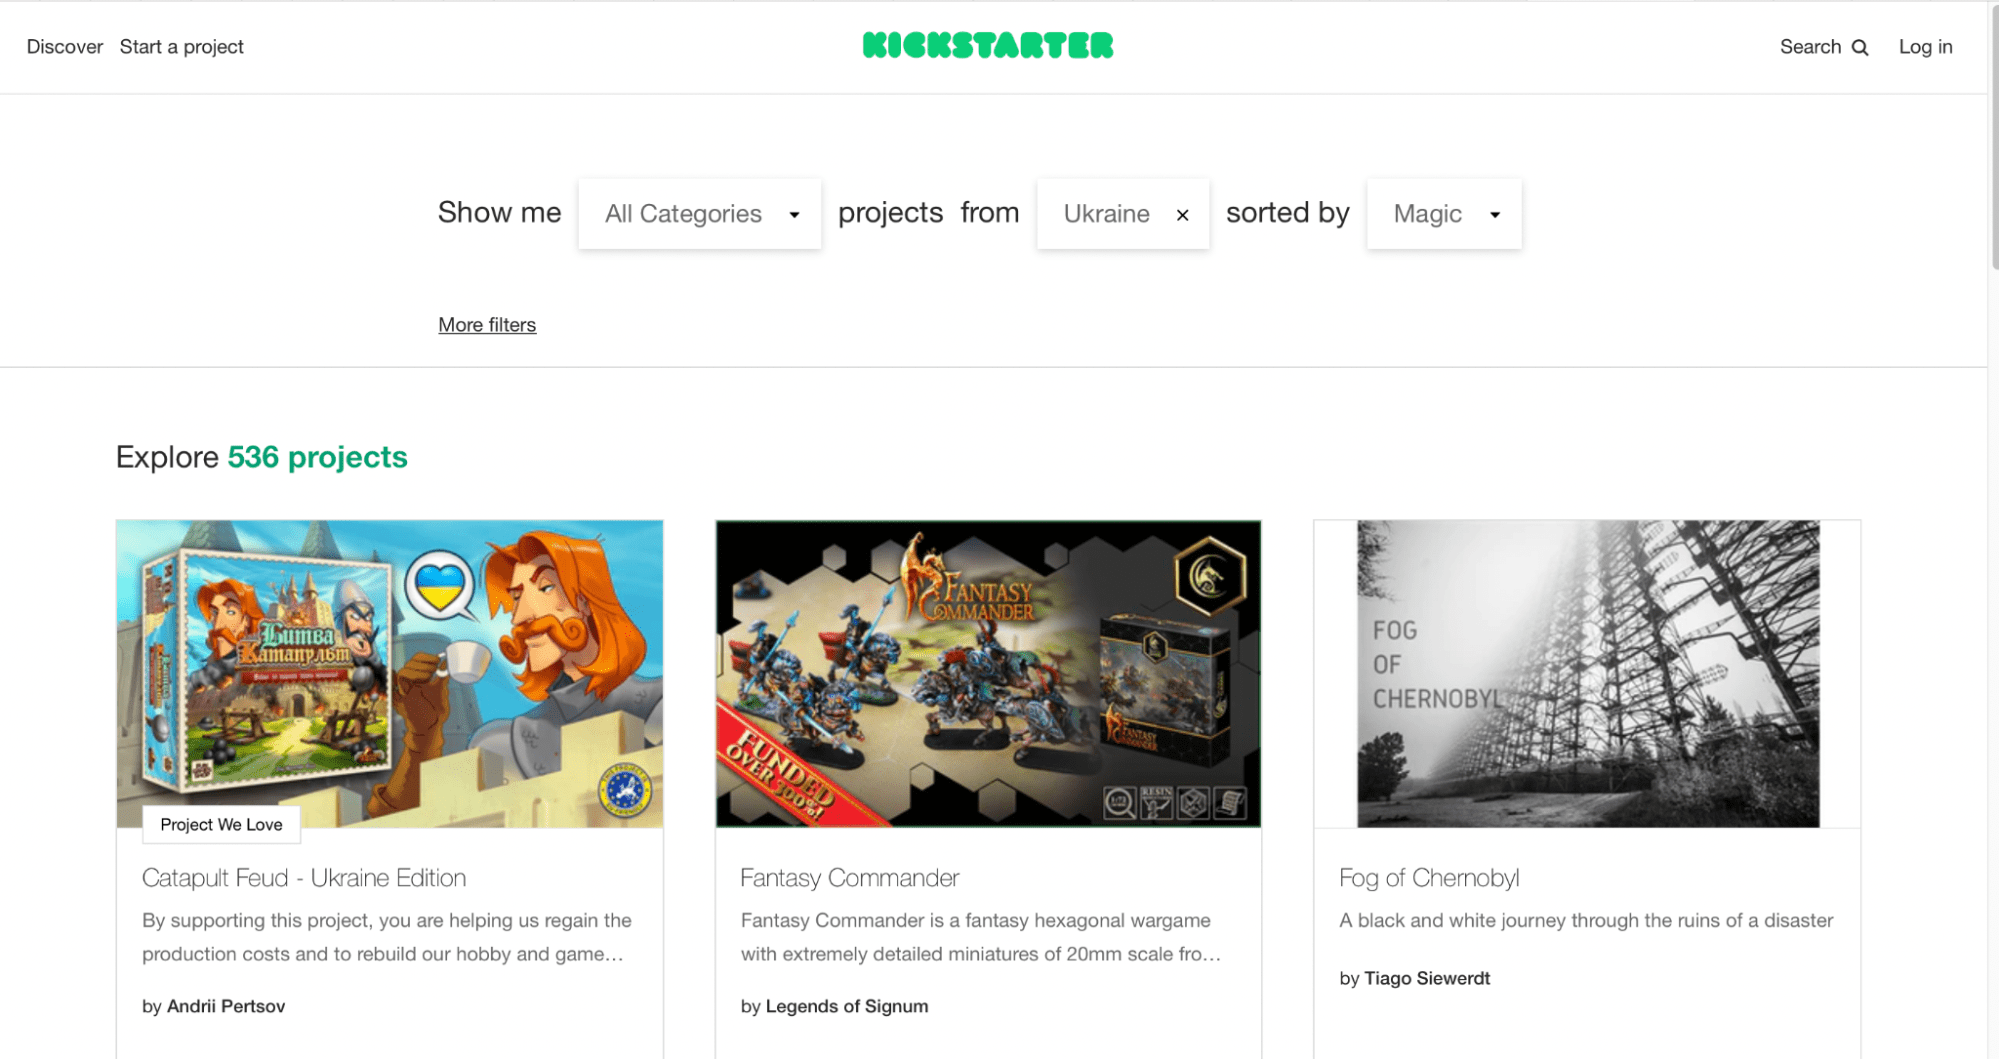Click the All Categories dropdown arrow

click(794, 215)
